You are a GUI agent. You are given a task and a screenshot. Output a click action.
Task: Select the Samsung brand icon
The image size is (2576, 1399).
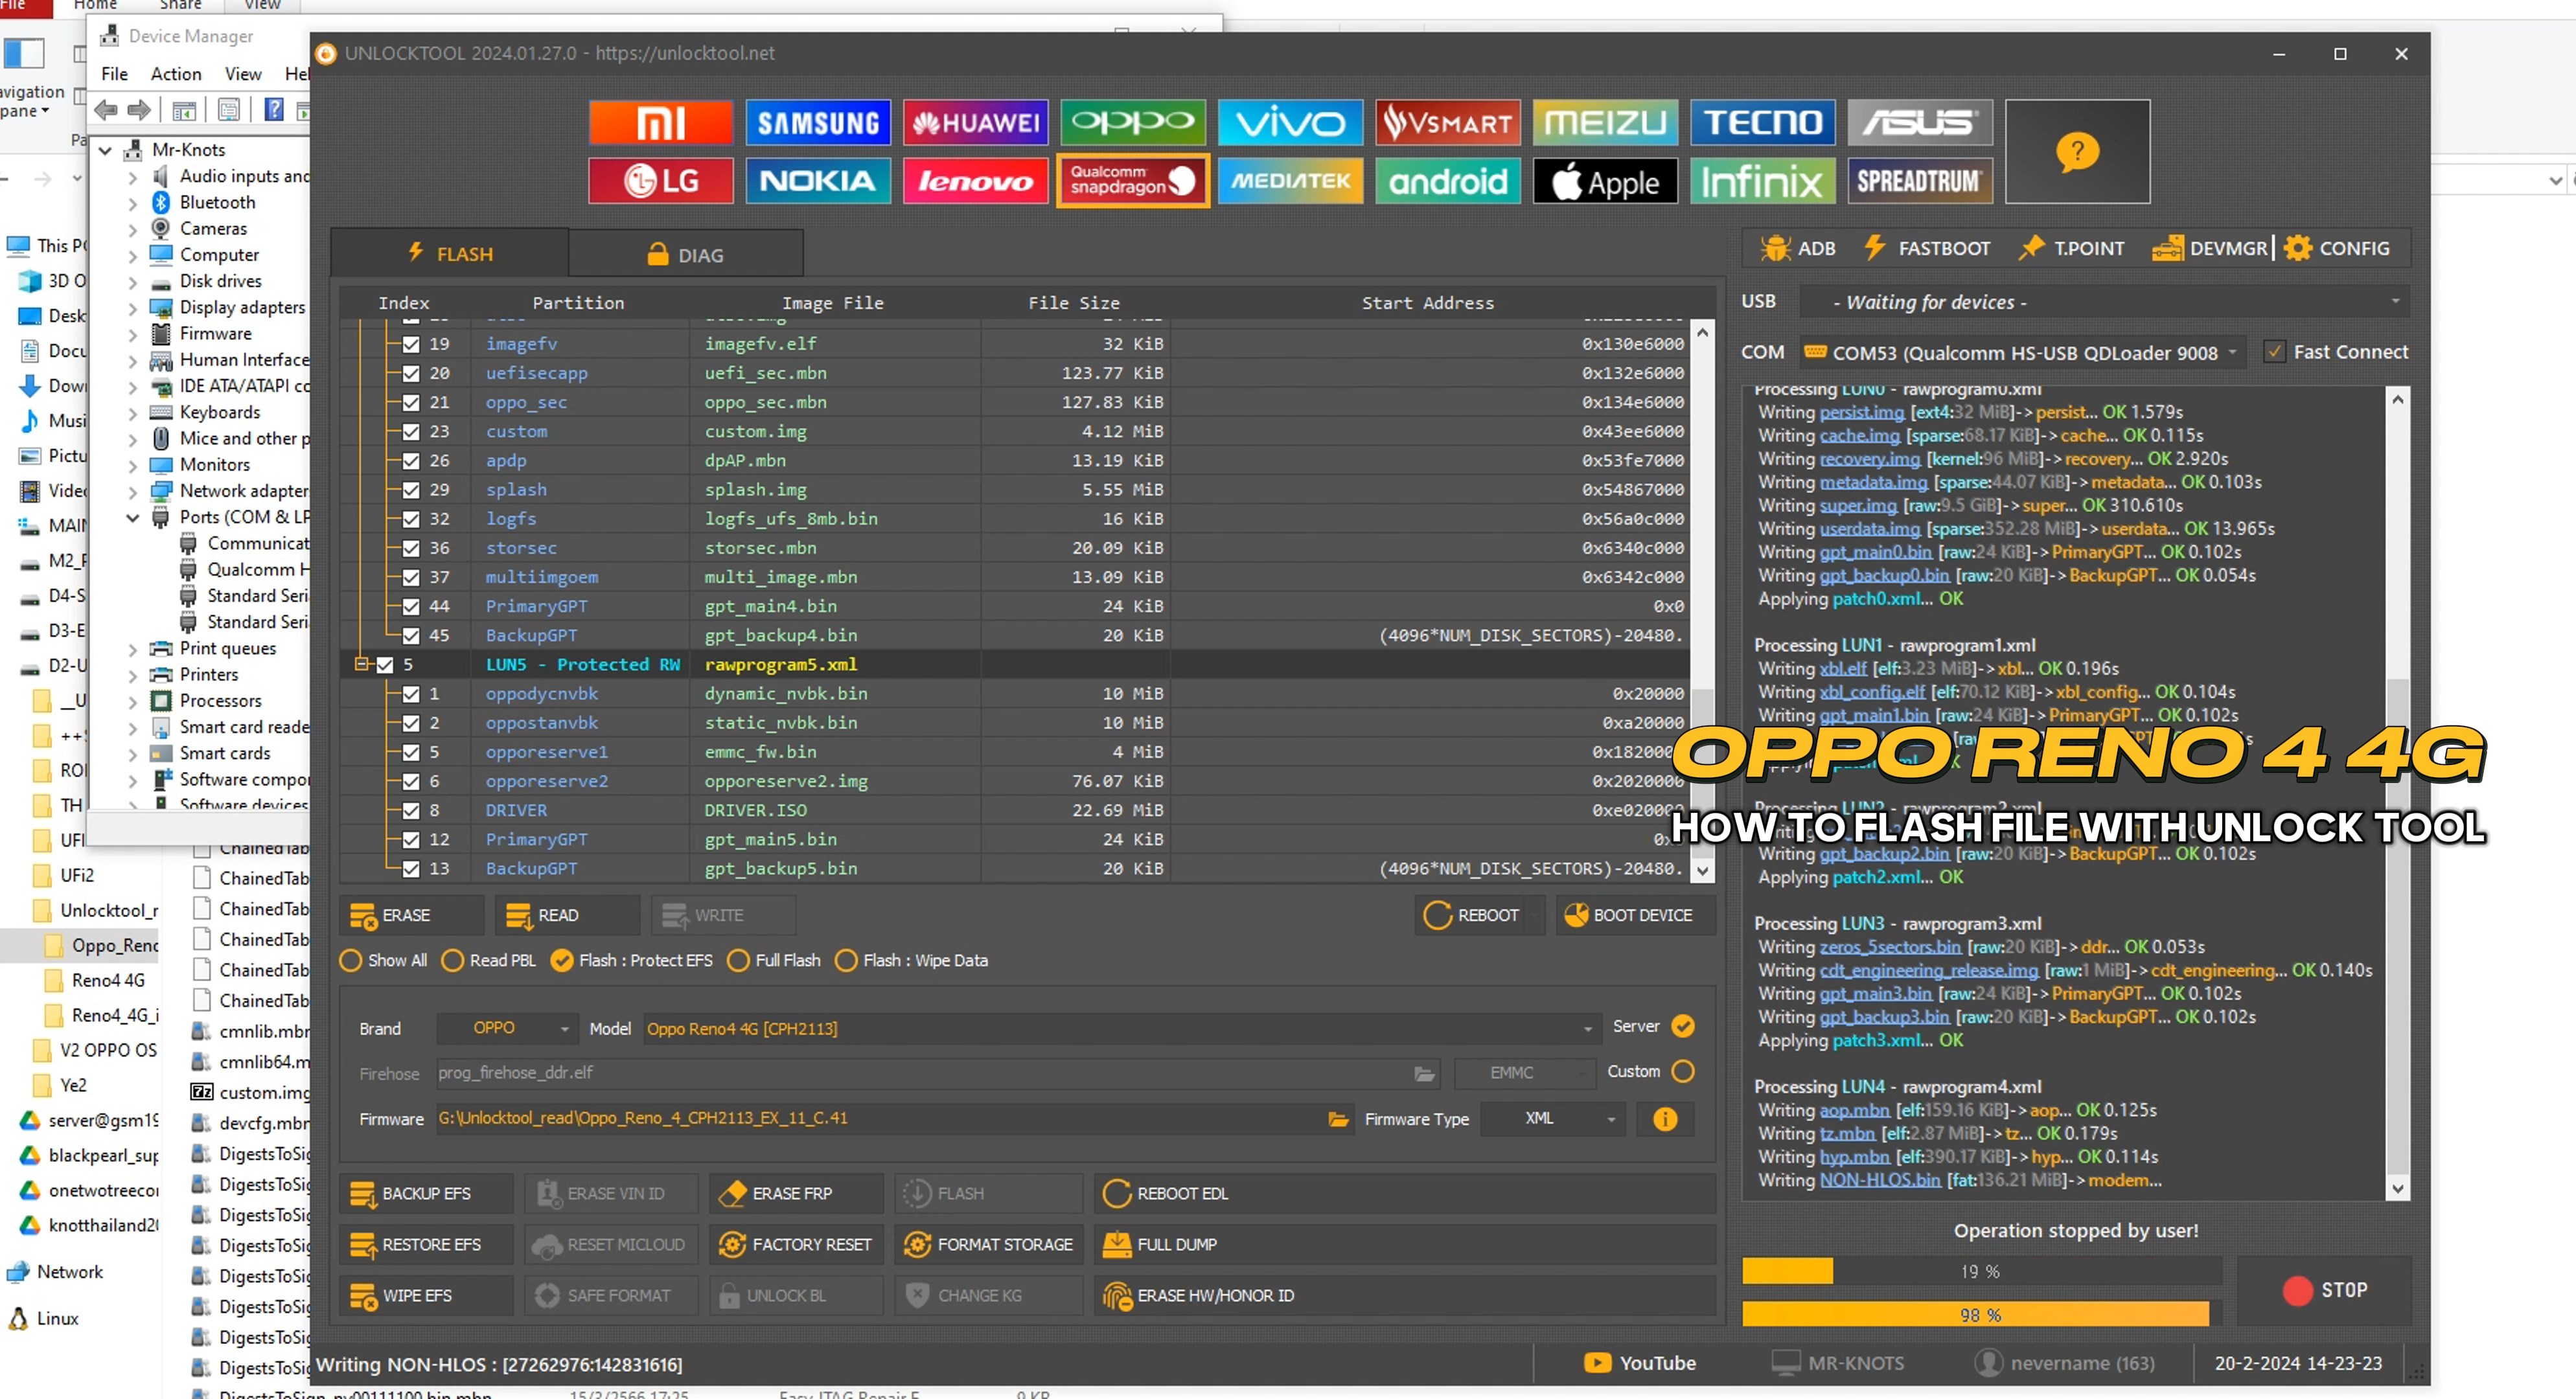click(x=817, y=123)
